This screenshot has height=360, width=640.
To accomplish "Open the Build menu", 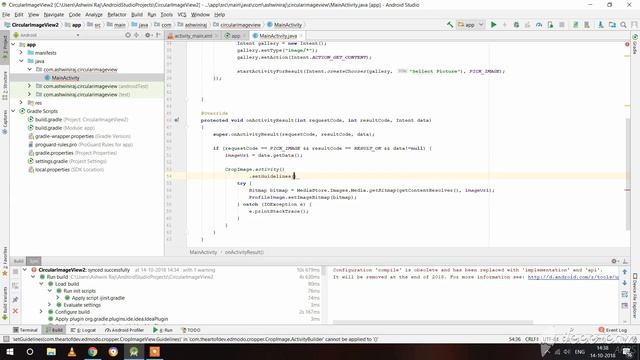I will tap(137, 14).
